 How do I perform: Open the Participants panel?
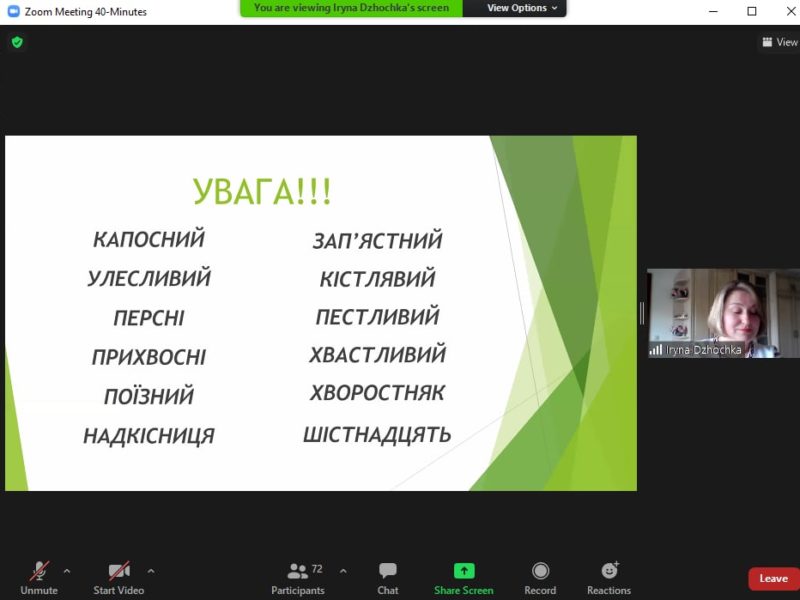click(298, 577)
